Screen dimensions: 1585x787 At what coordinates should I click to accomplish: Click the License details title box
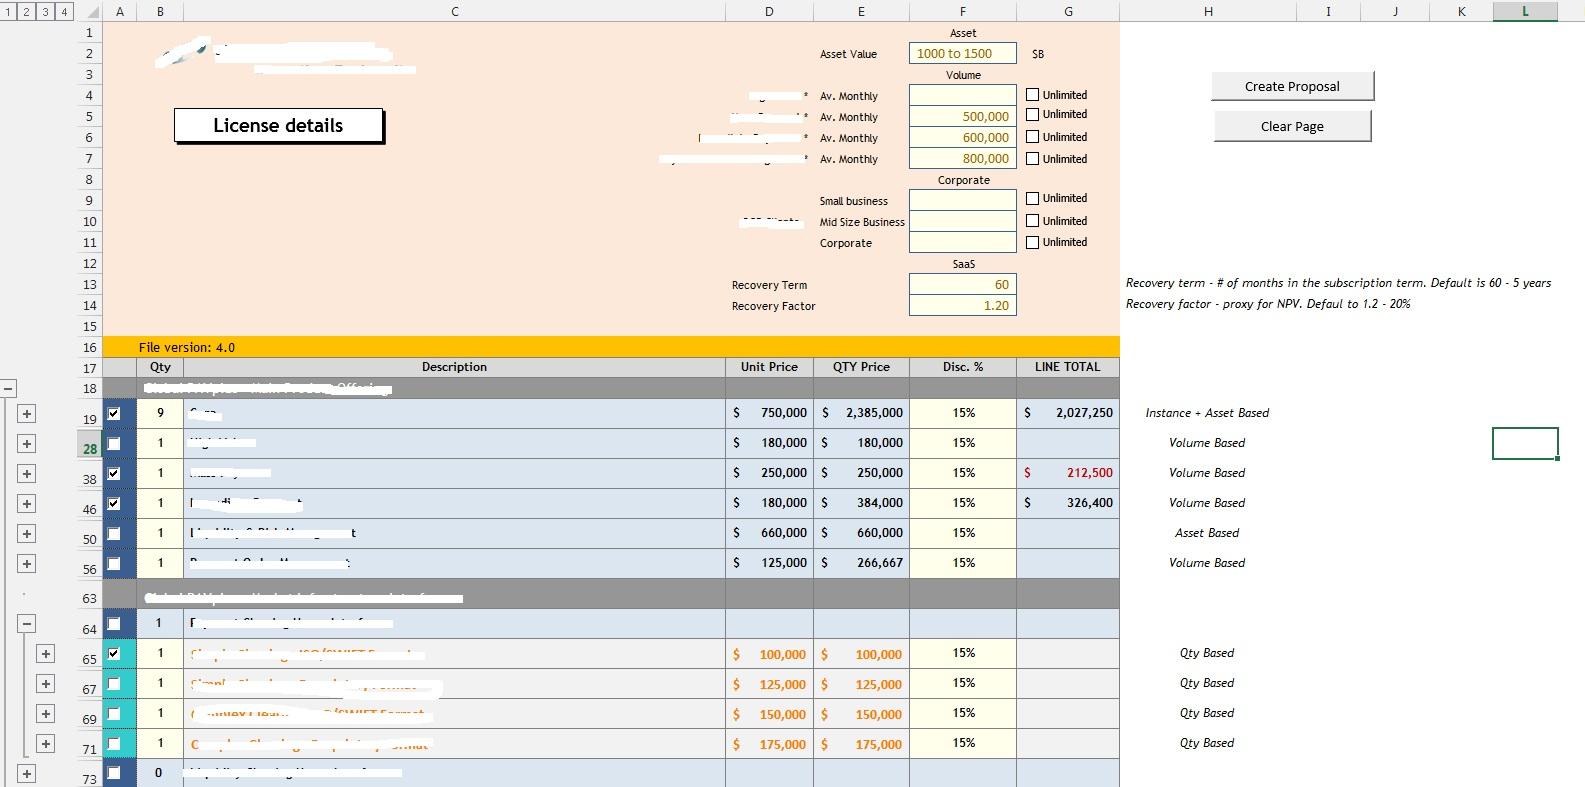[x=279, y=126]
